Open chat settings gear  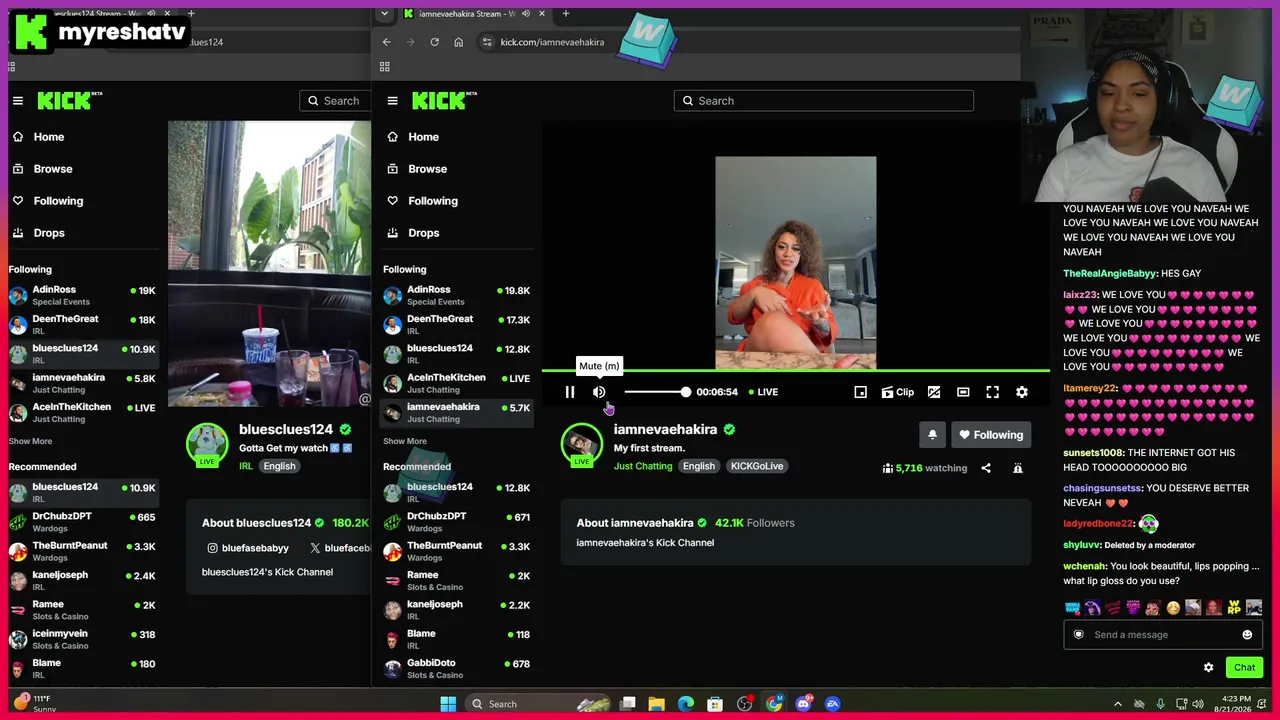click(x=1208, y=667)
